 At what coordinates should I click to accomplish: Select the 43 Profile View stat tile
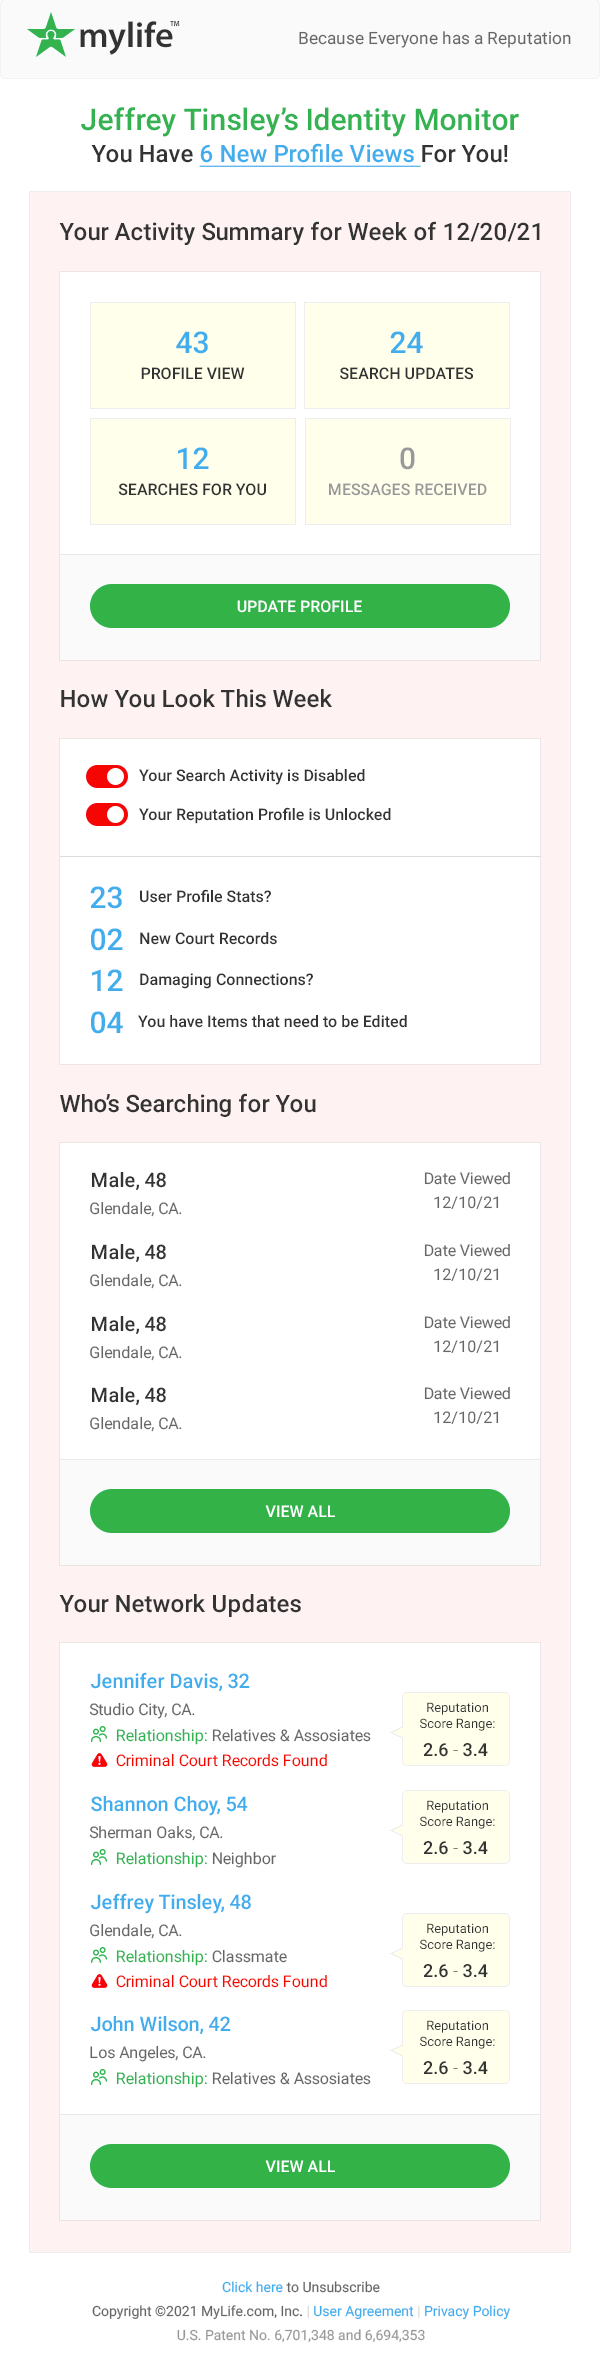(x=193, y=355)
